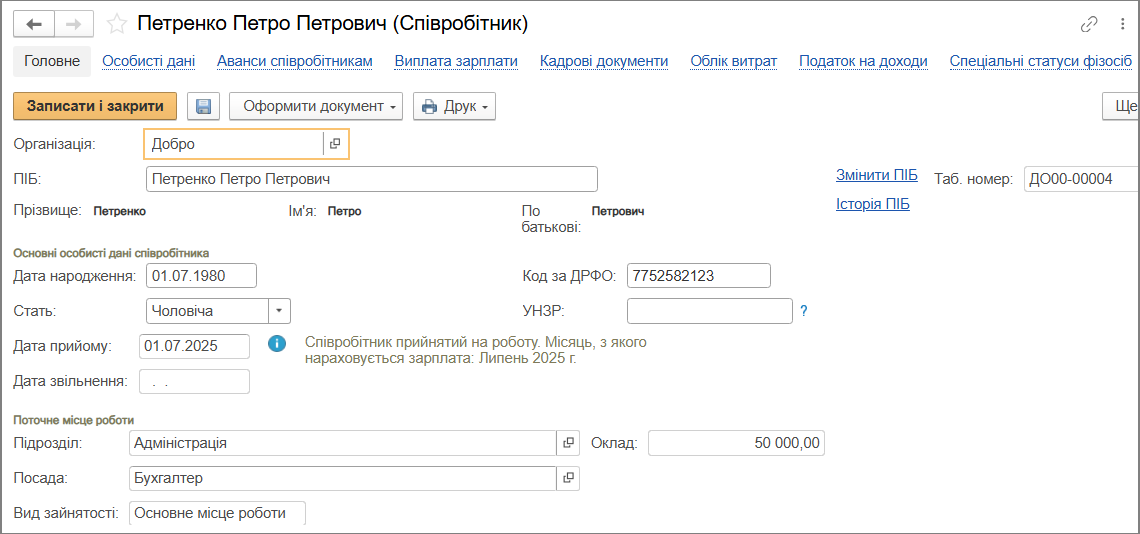Add to favorites with the star icon
This screenshot has height=534, width=1140.
click(116, 24)
